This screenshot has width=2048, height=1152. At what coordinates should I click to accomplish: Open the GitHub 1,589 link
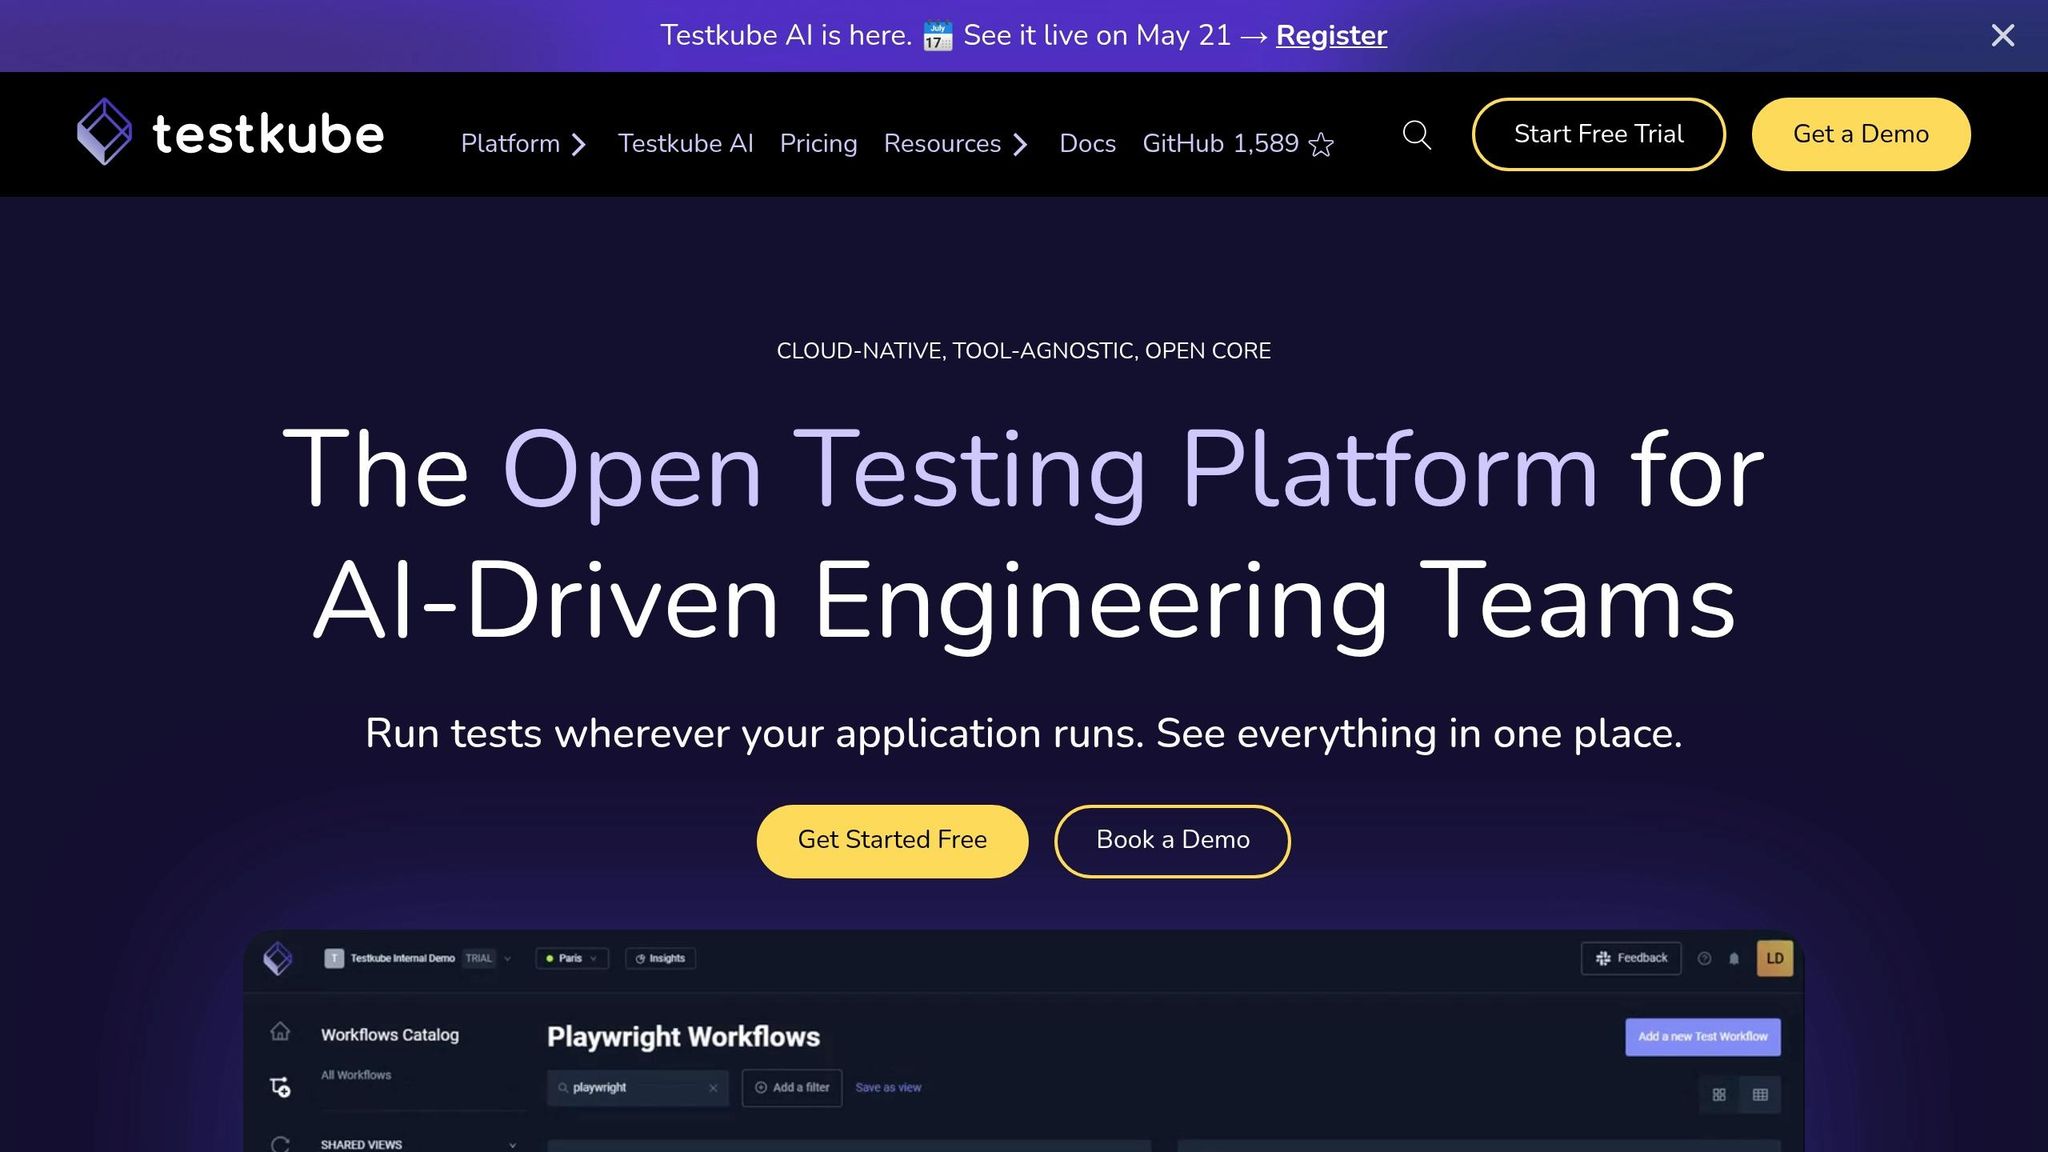1238,144
